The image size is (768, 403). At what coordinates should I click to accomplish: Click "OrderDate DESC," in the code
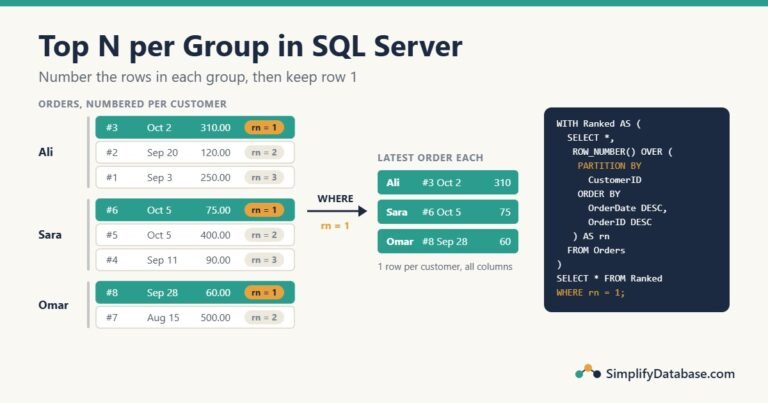pos(627,208)
